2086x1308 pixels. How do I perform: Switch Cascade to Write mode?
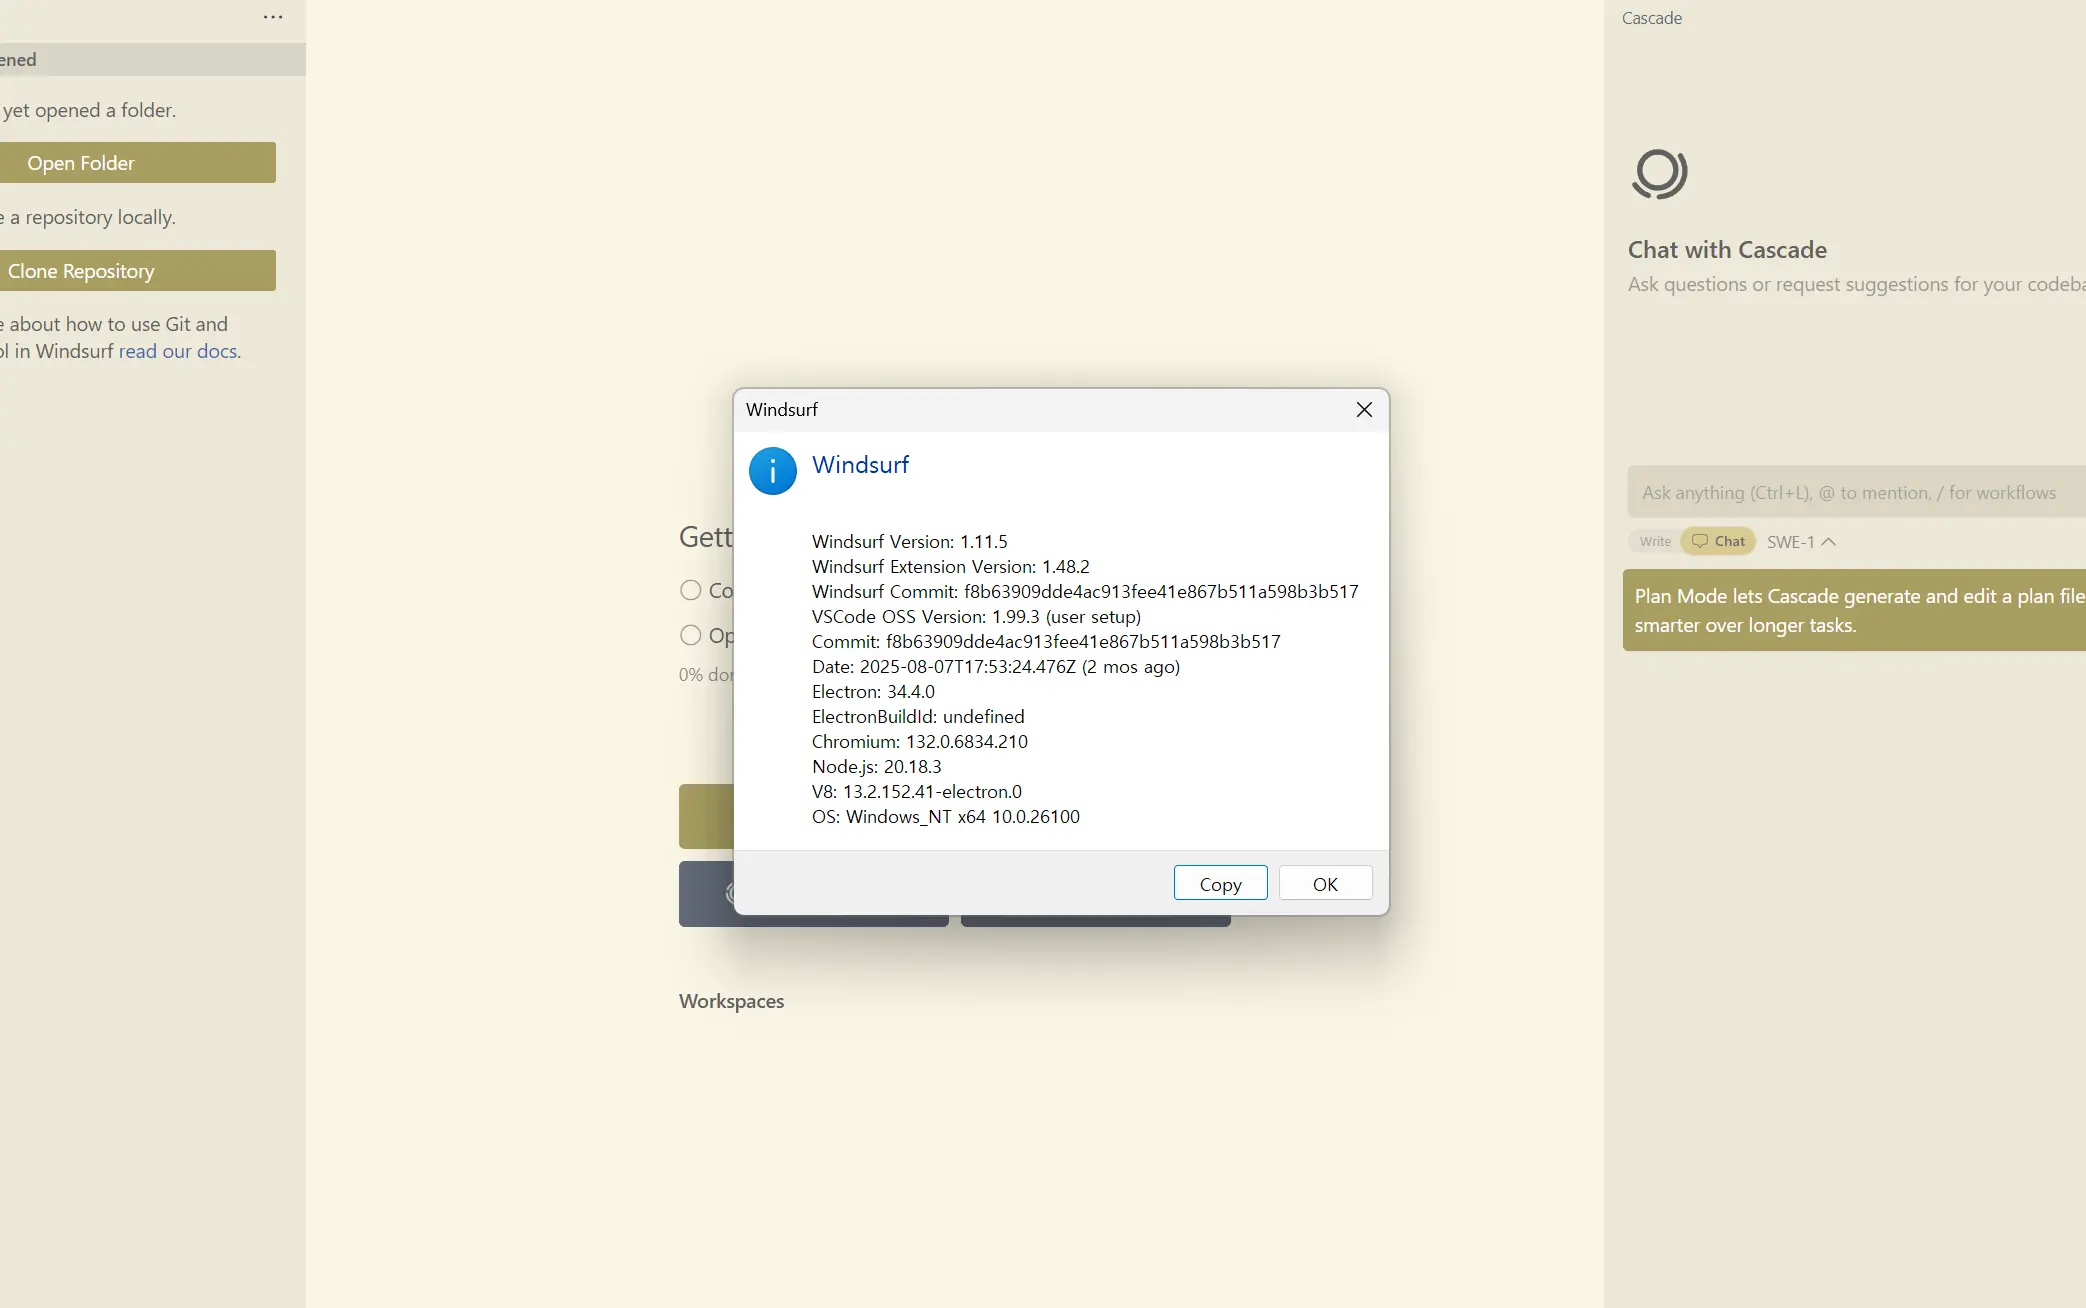[x=1655, y=541]
